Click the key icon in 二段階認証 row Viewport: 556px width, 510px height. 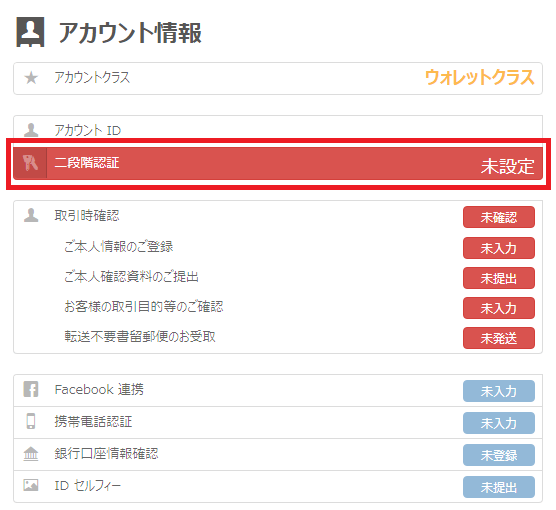(30, 163)
